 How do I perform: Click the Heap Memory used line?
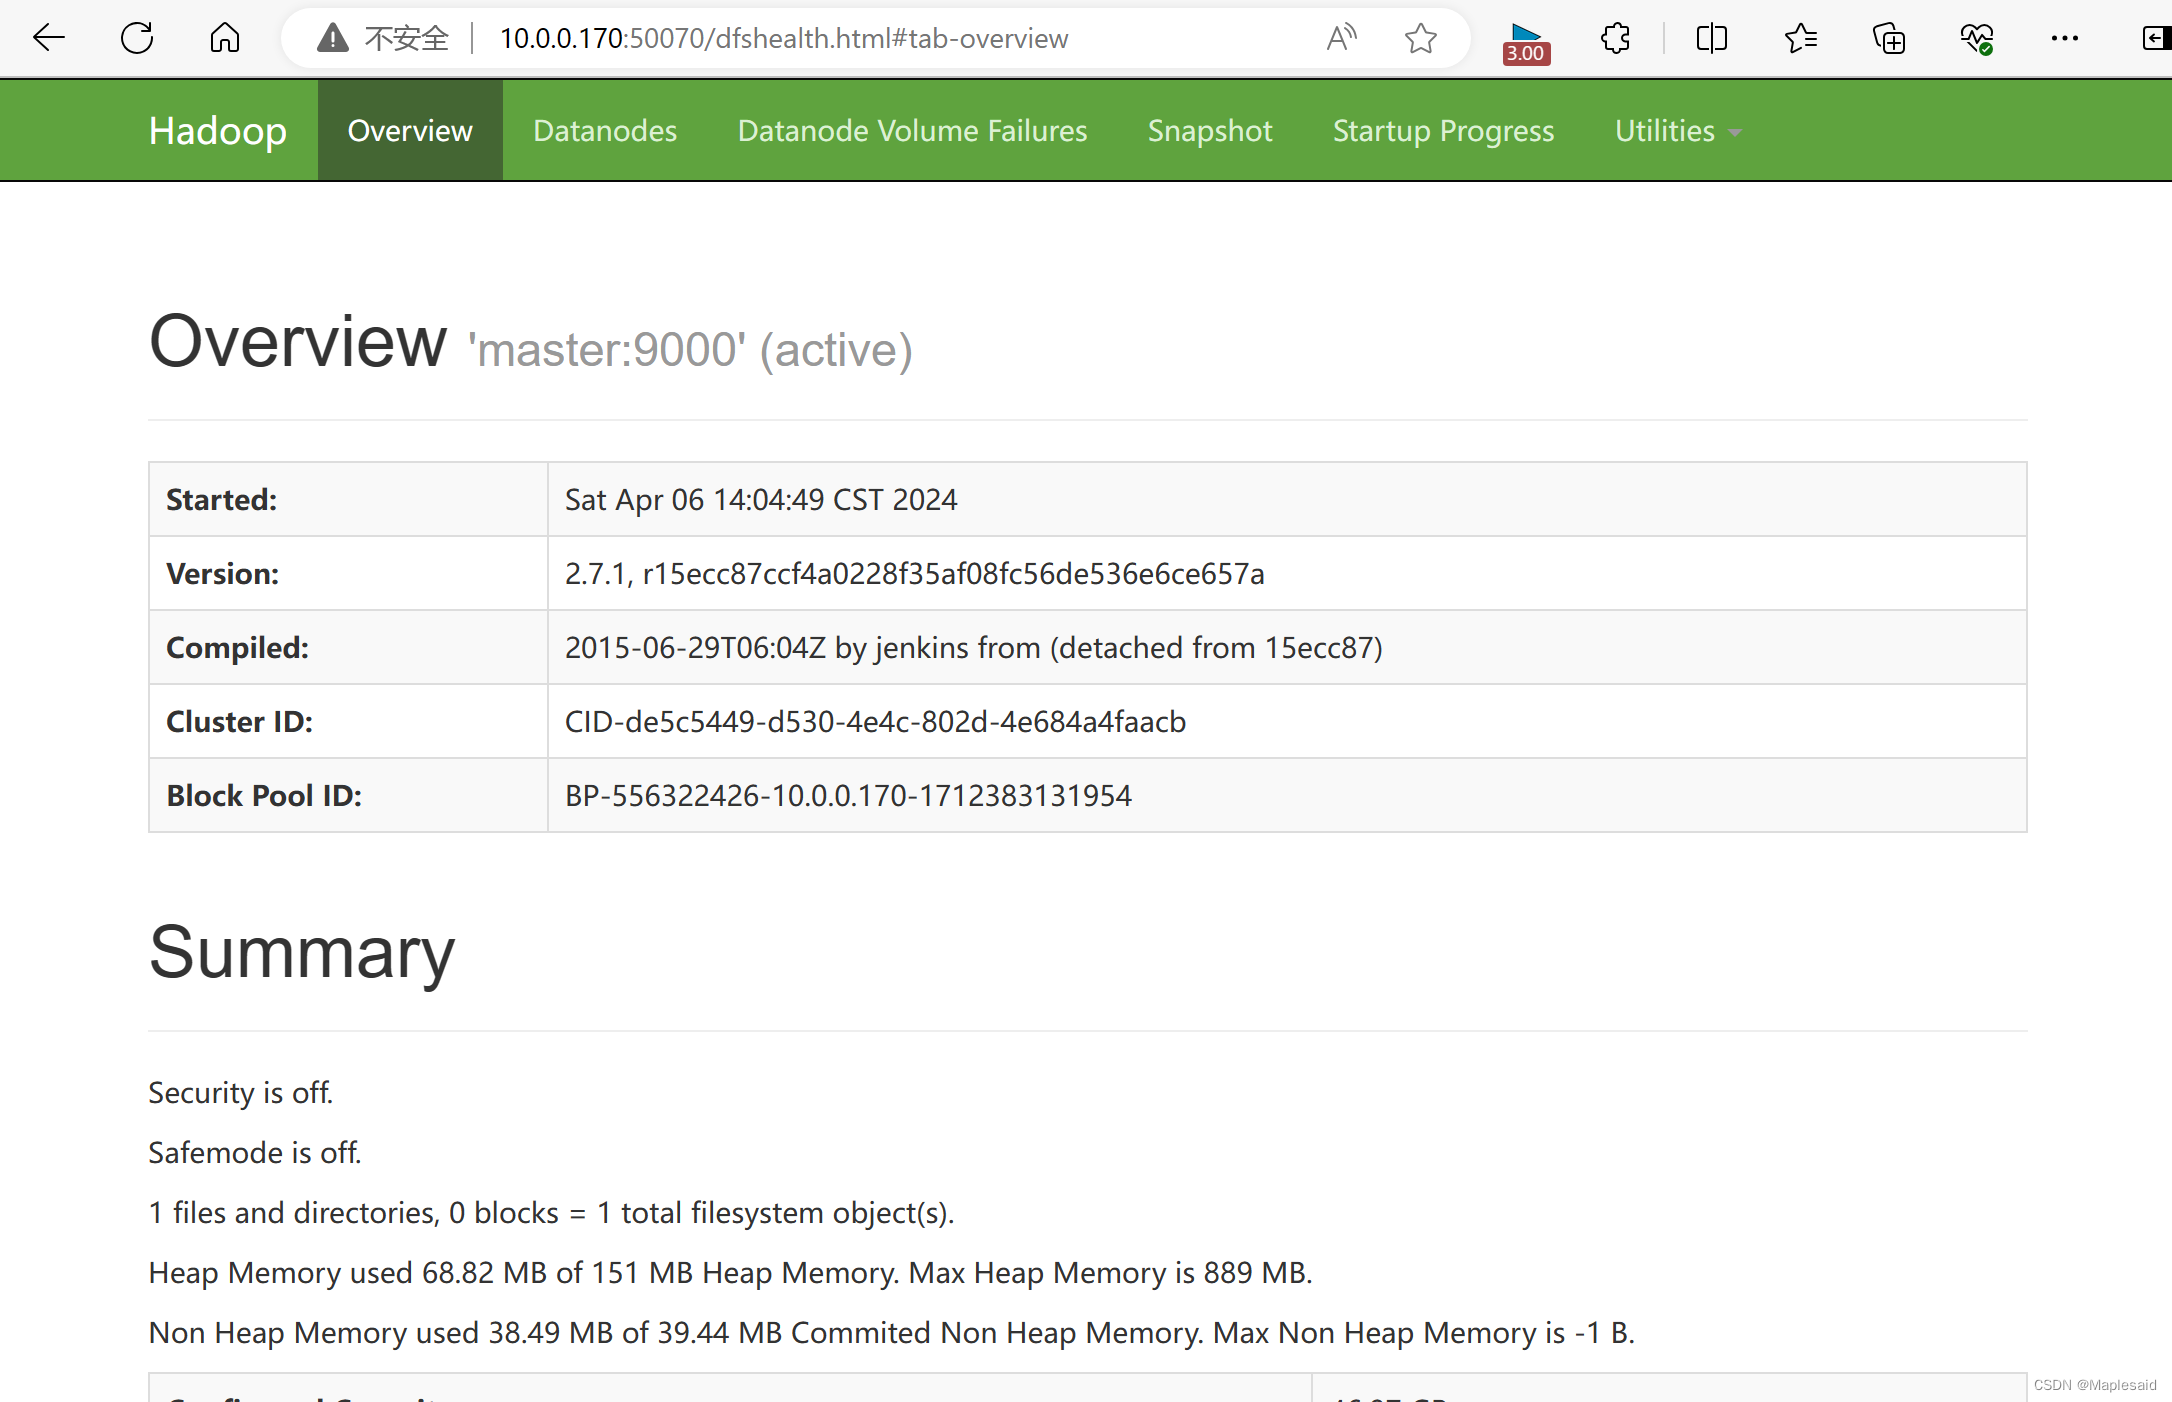tap(730, 1272)
